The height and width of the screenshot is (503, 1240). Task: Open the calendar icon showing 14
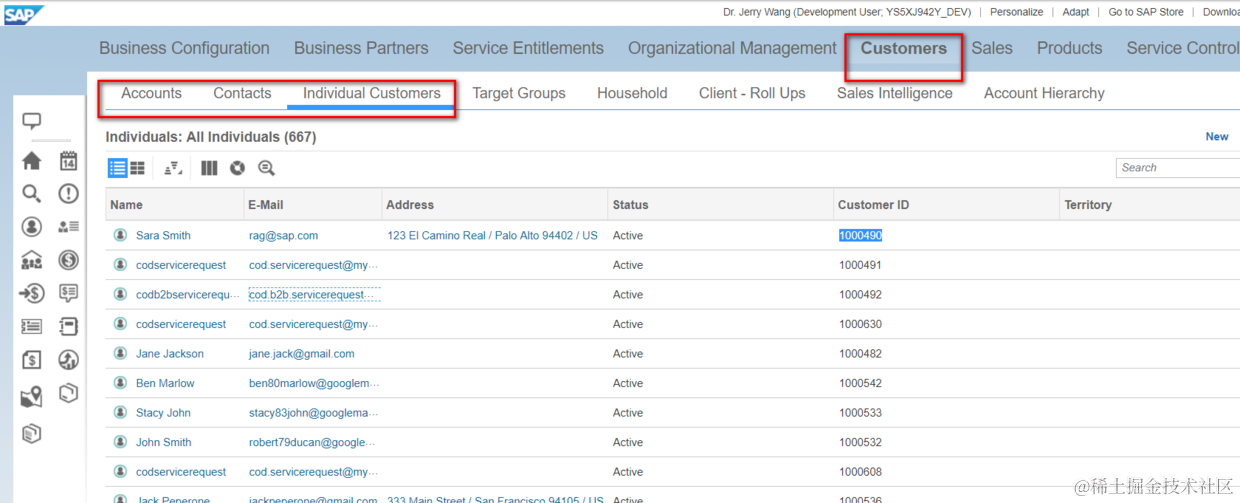(x=68, y=161)
